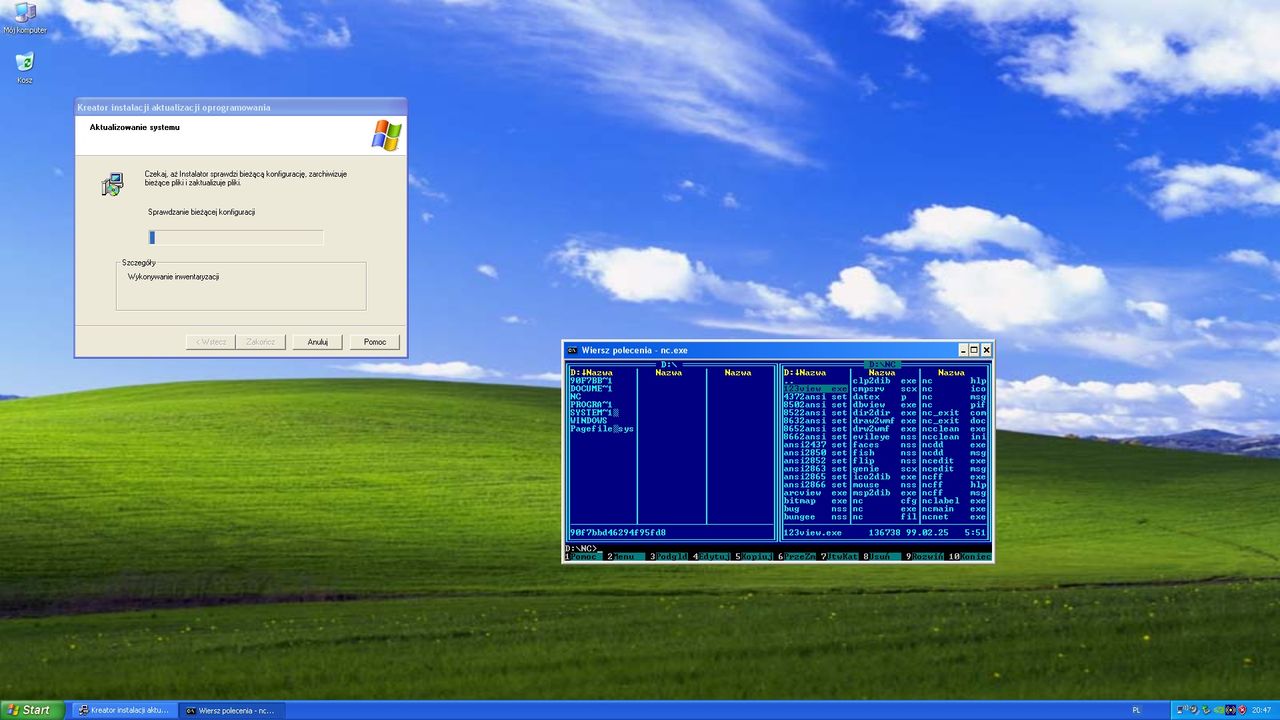Click 4 Edytuj in NC function bar
The height and width of the screenshot is (720, 1280).
711,556
